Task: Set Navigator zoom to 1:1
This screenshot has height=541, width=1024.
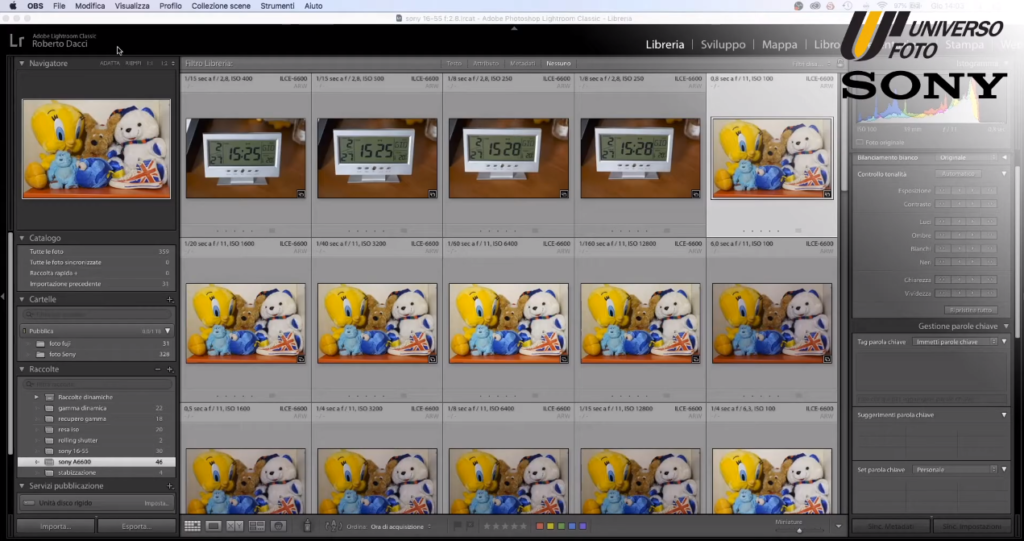Action: (150, 63)
